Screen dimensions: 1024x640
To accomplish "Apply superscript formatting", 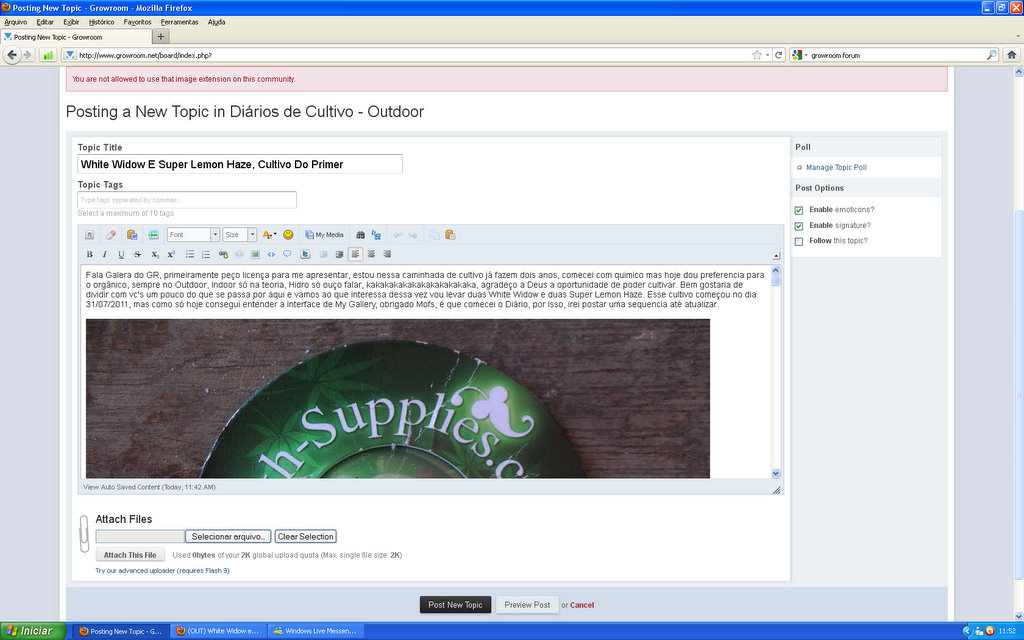I will (171, 254).
